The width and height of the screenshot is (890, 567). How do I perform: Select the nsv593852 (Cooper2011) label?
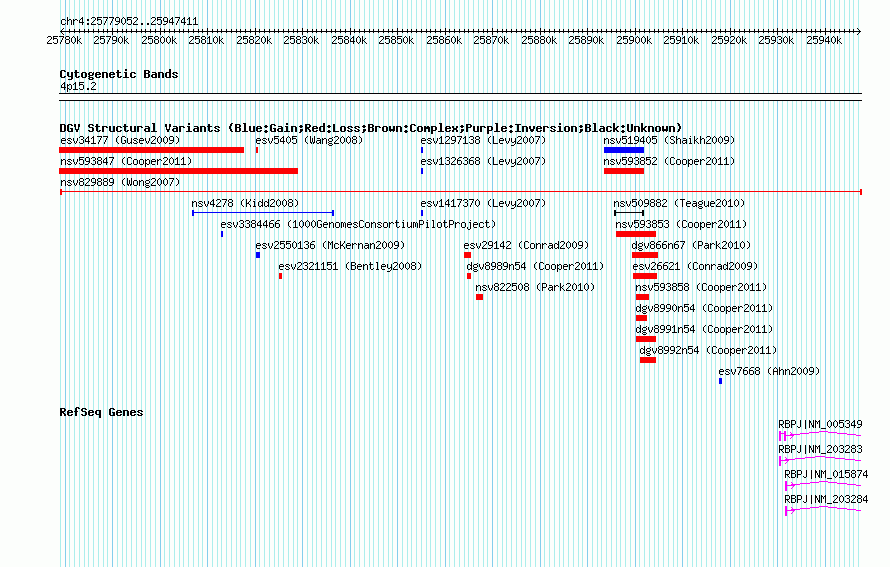(669, 161)
